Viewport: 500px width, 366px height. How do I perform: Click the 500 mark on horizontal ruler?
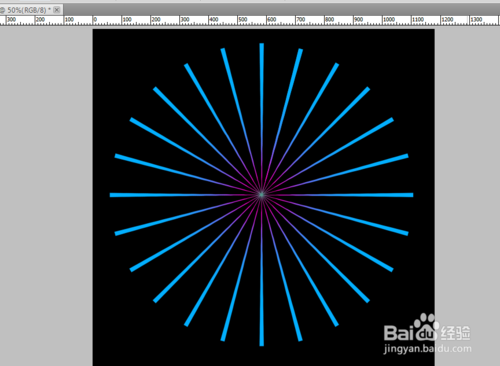coord(243,20)
